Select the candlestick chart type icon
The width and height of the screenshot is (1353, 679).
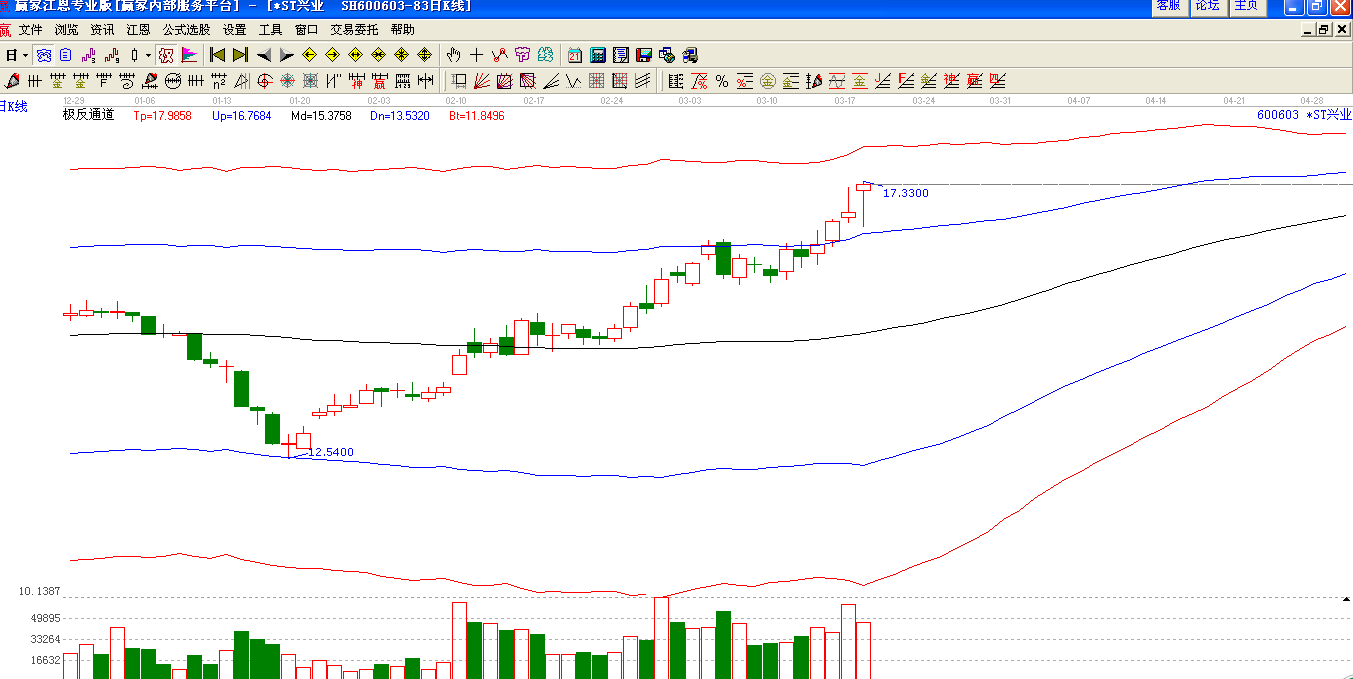134,55
